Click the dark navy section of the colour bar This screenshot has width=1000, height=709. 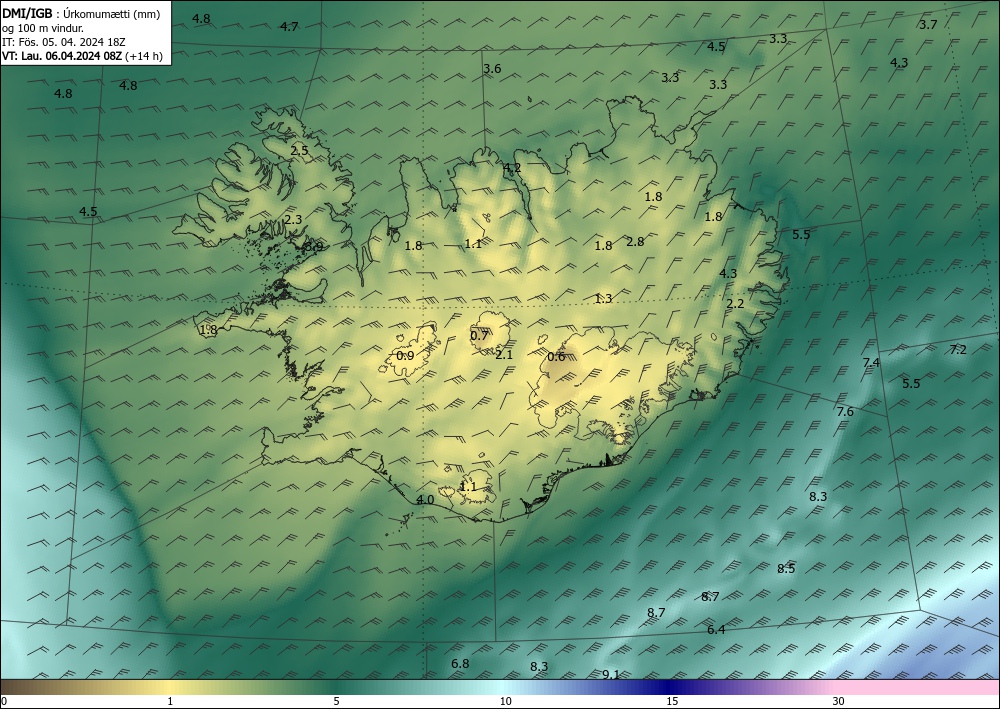coord(666,687)
